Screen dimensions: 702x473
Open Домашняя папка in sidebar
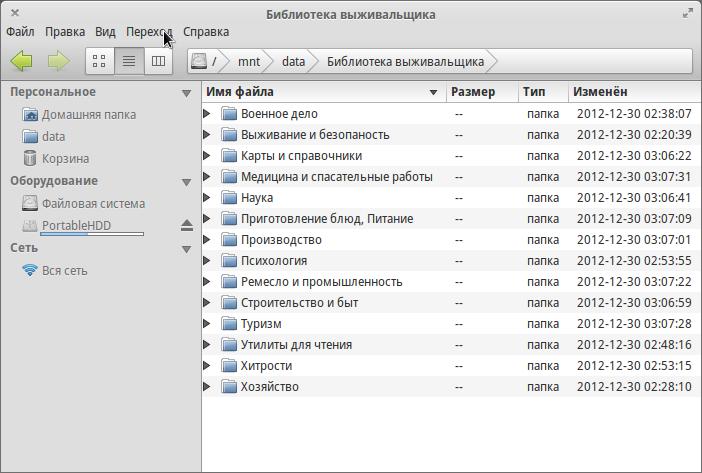88,114
